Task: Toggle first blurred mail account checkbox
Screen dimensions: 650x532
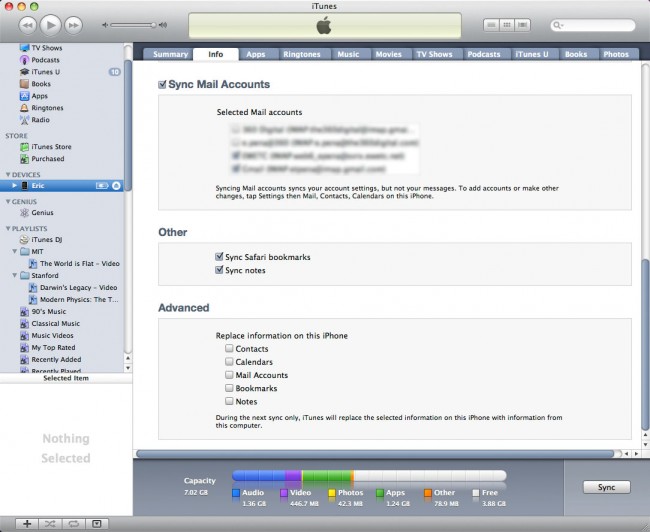Action: (x=236, y=129)
